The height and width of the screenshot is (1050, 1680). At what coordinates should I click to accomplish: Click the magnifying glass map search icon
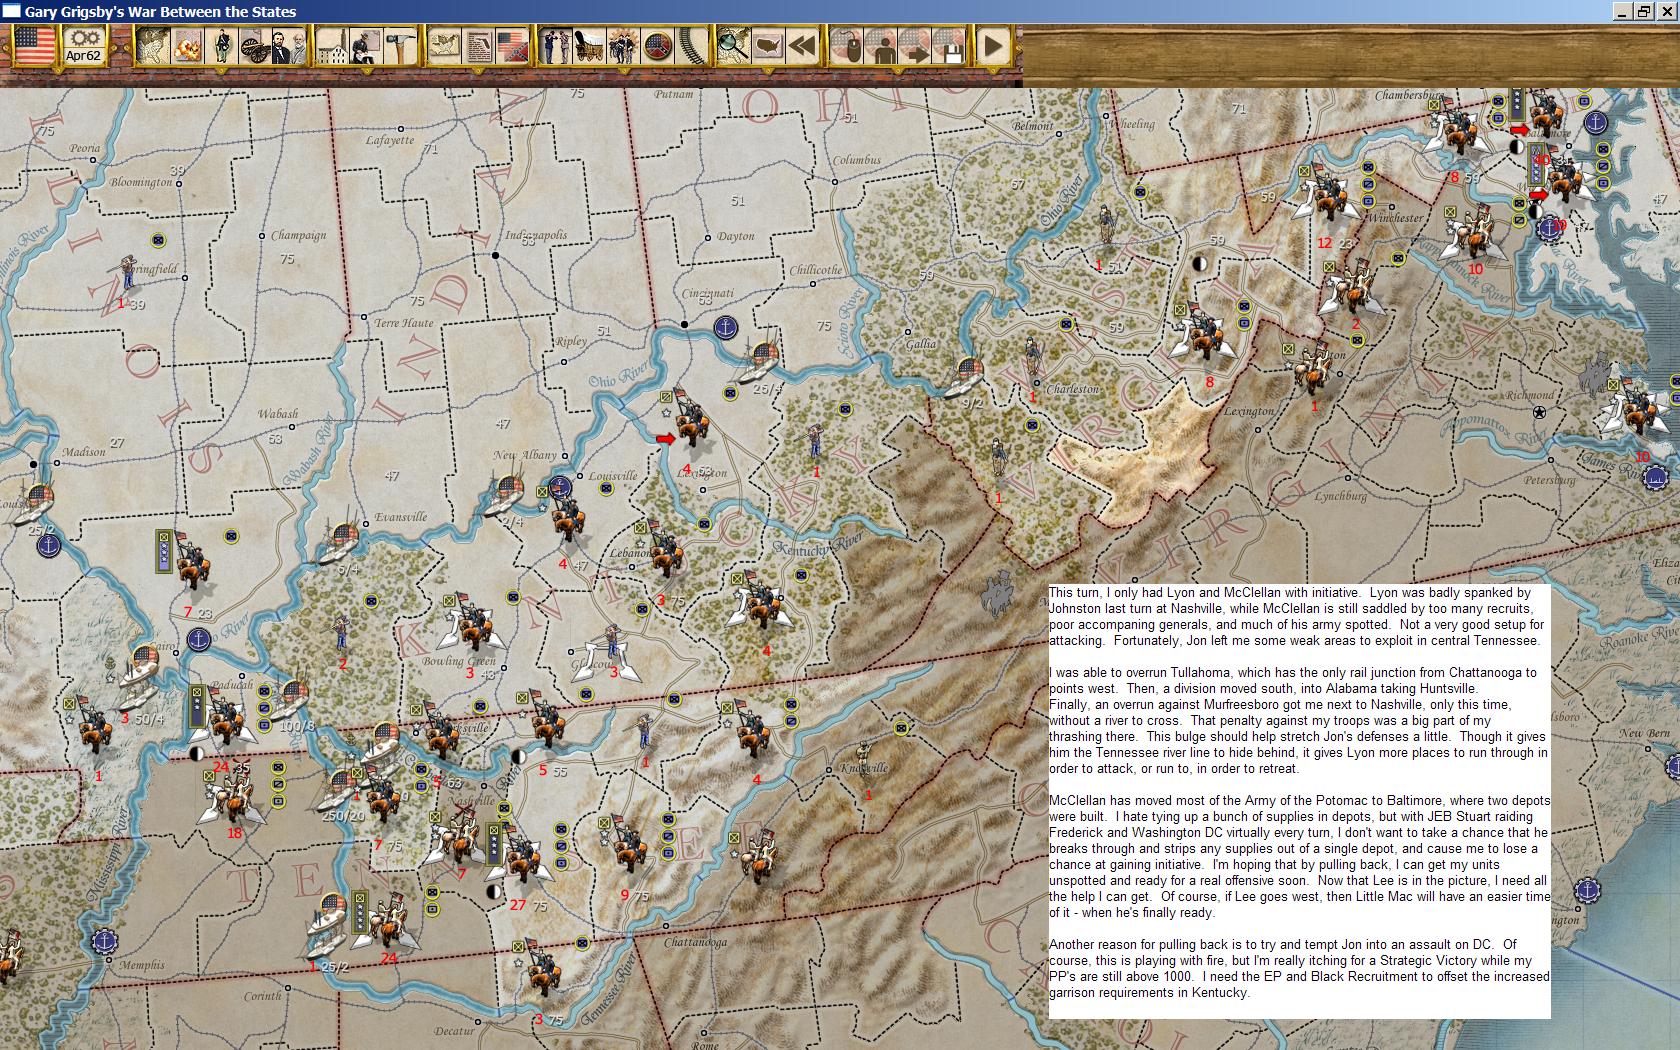coord(733,46)
